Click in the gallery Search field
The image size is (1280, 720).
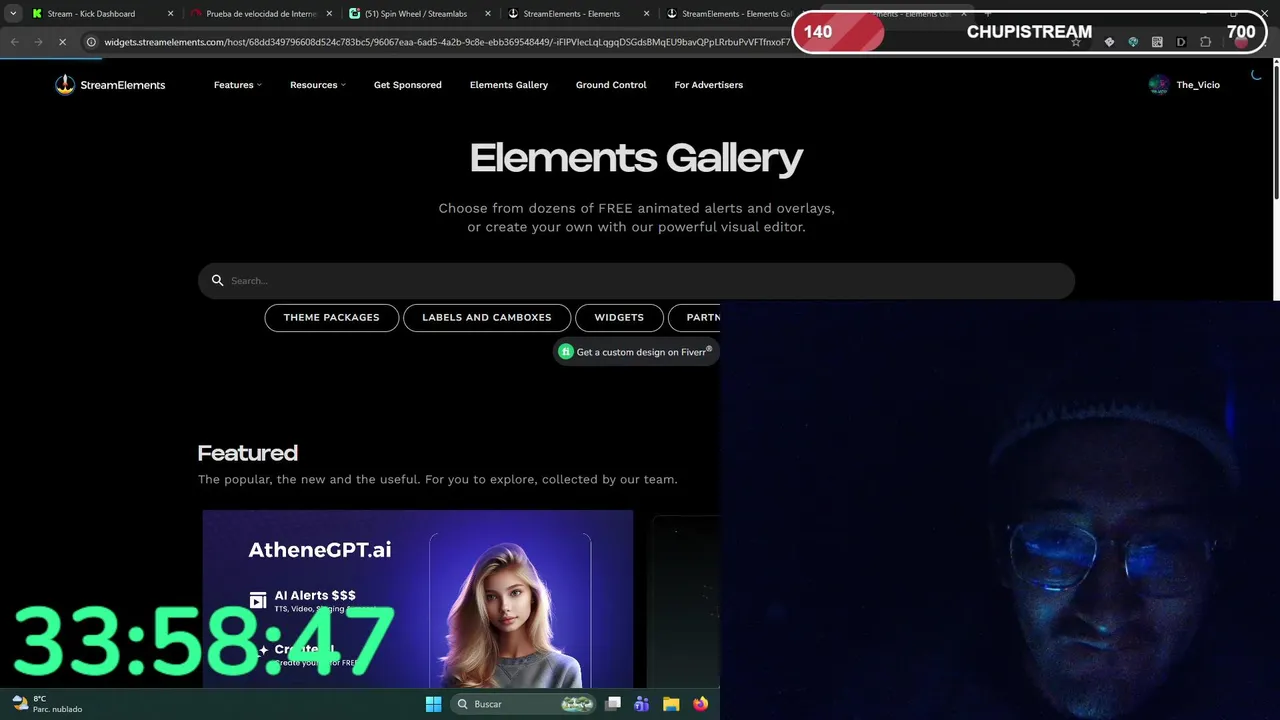pyautogui.click(x=636, y=281)
